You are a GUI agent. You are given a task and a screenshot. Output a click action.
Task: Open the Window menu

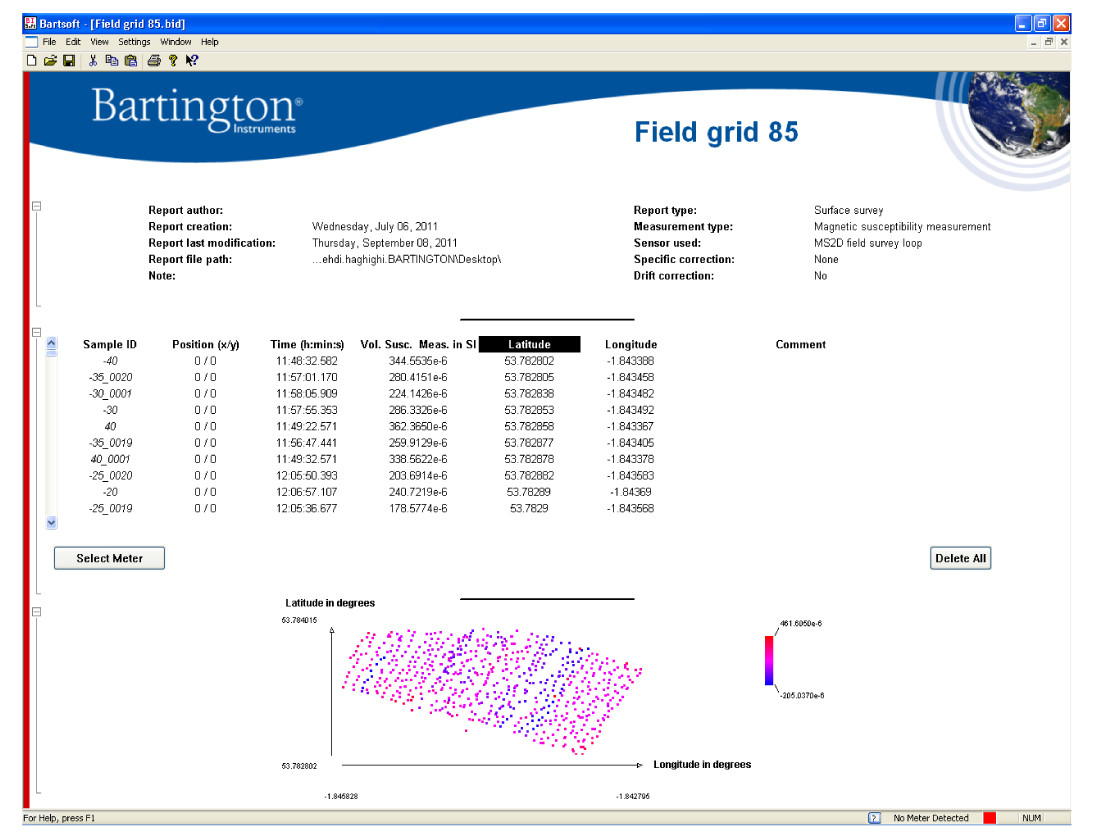(x=176, y=41)
